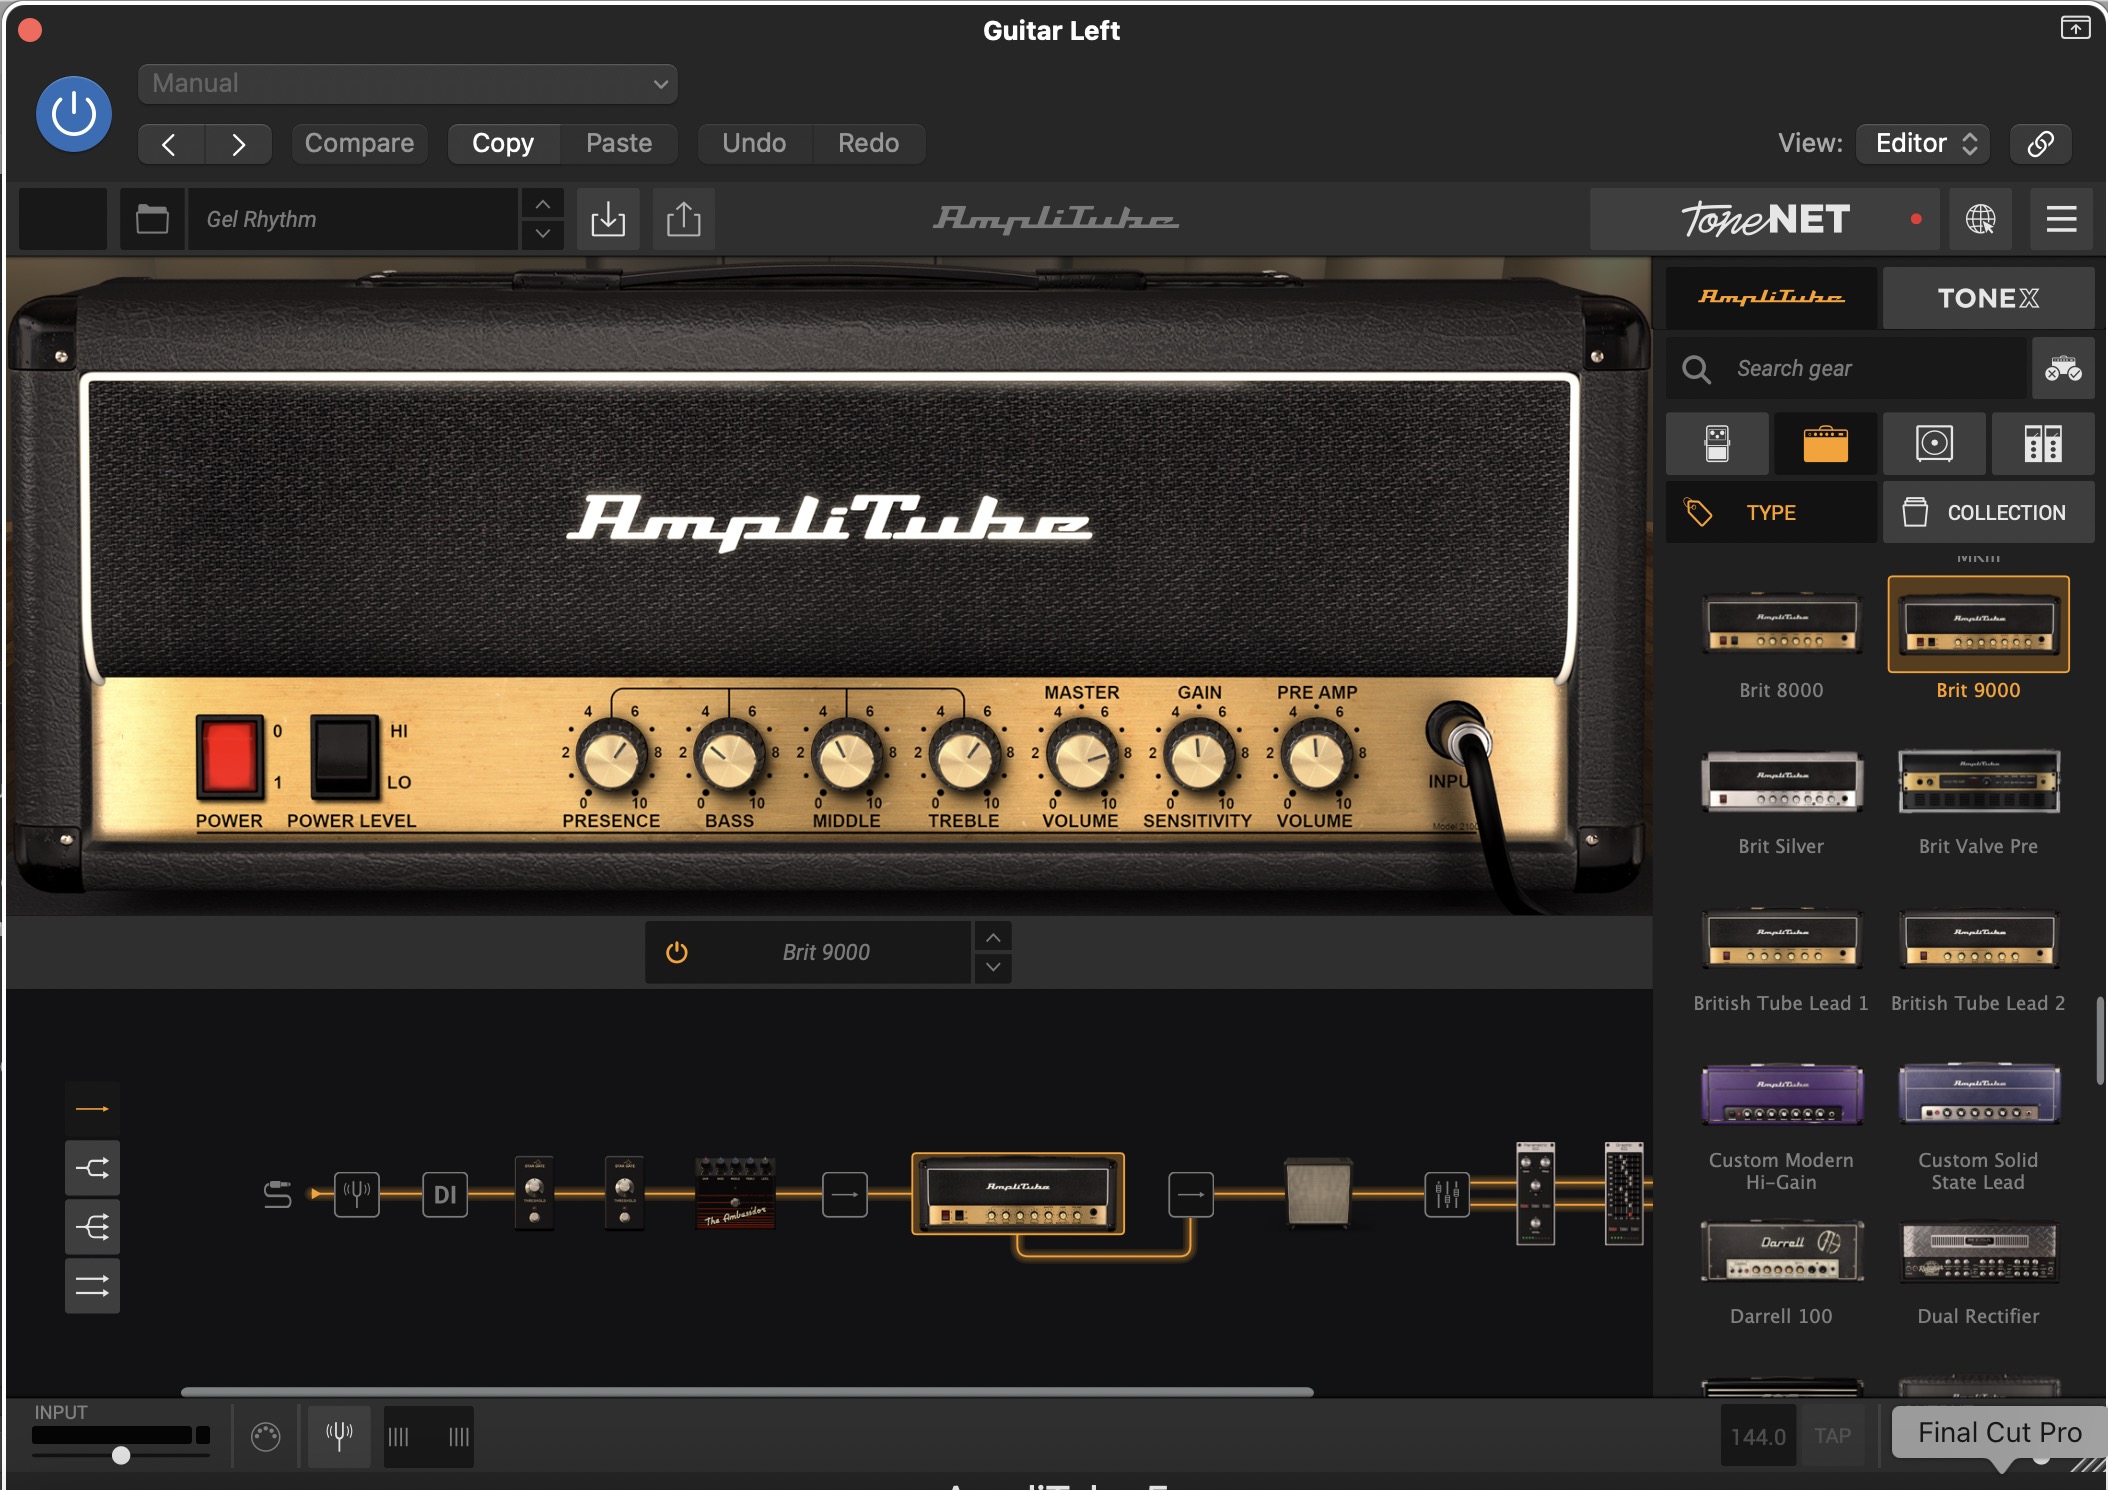Click the globe web icon
Screen dimensions: 2108x1490
coord(1980,219)
